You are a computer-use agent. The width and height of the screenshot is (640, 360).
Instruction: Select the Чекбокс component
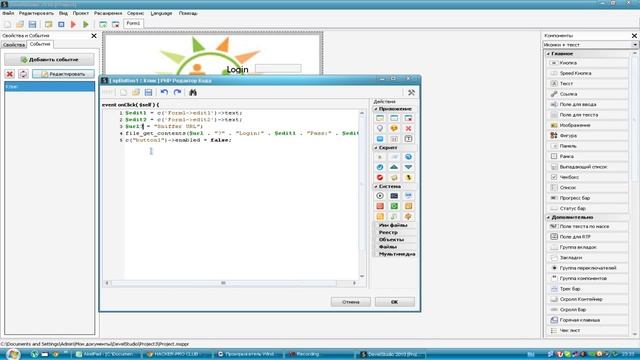tap(587, 177)
